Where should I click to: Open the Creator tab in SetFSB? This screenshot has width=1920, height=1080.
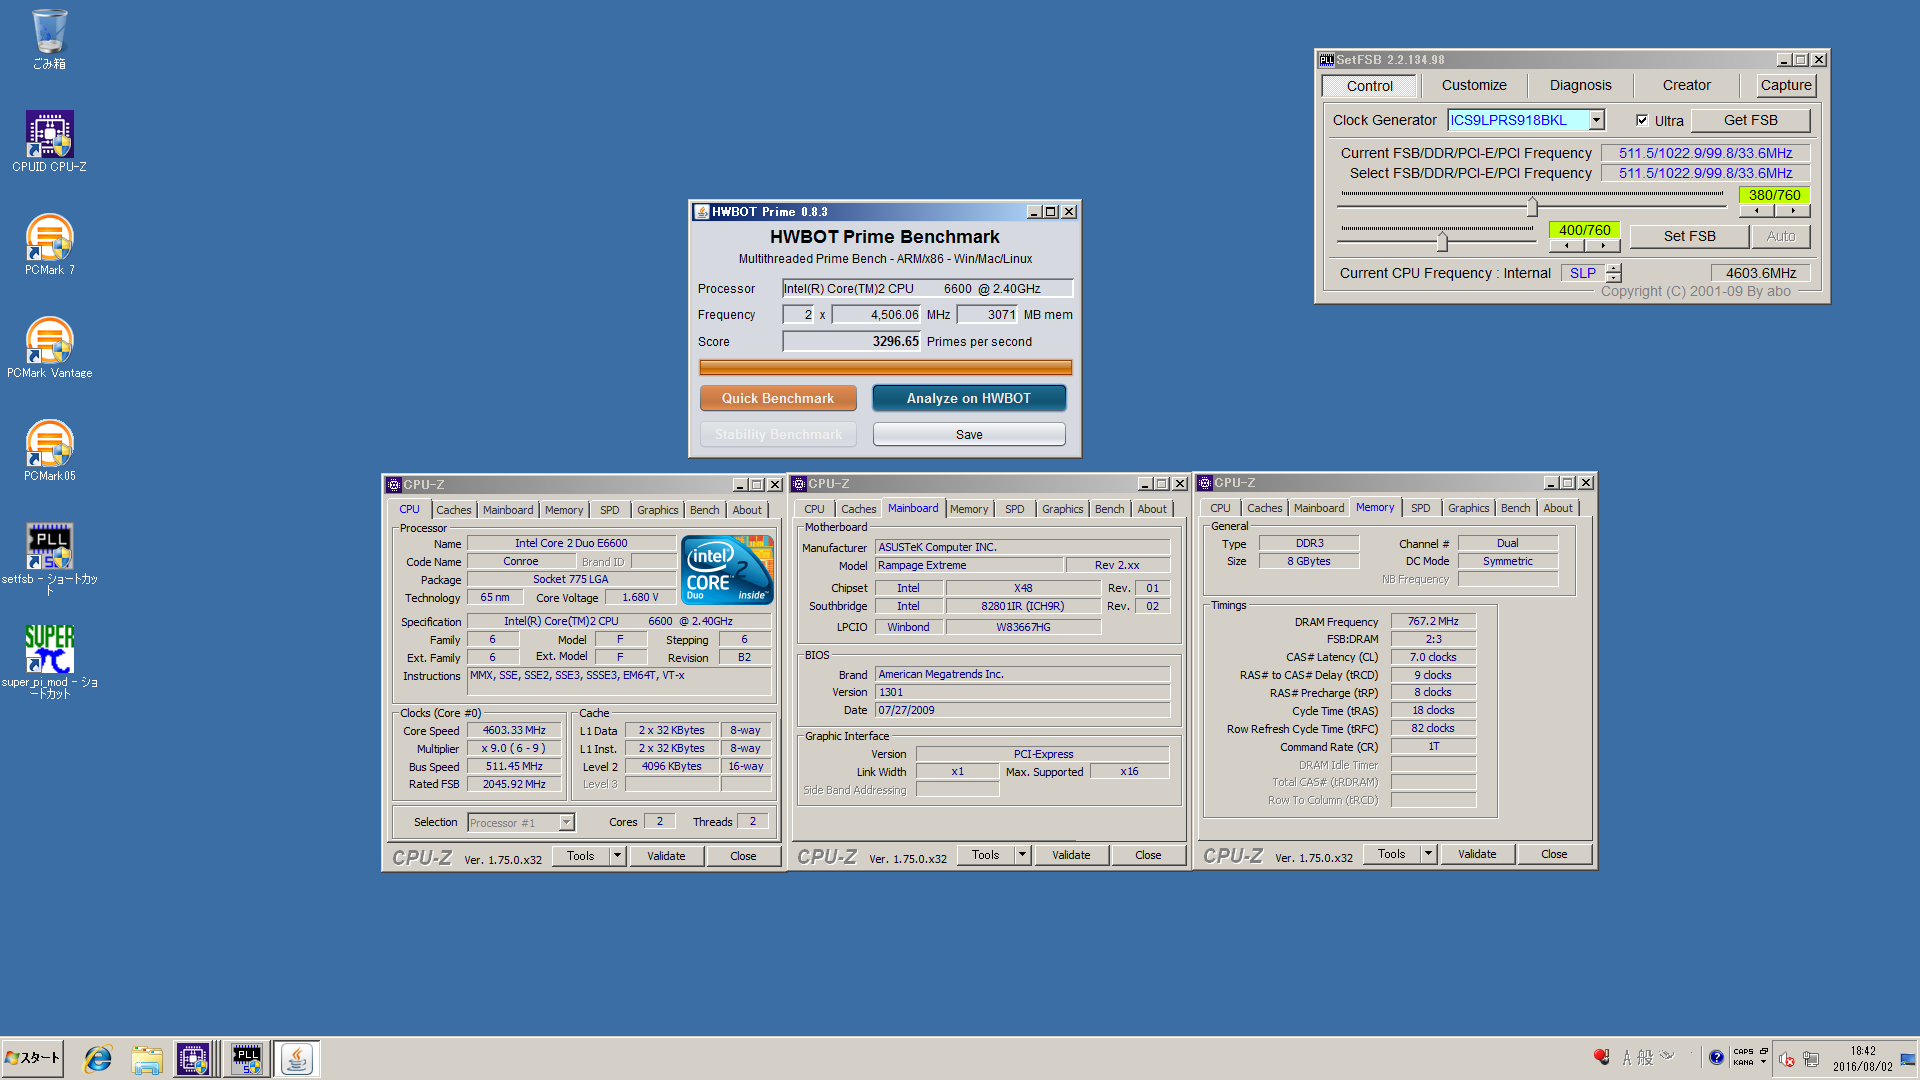(1686, 86)
